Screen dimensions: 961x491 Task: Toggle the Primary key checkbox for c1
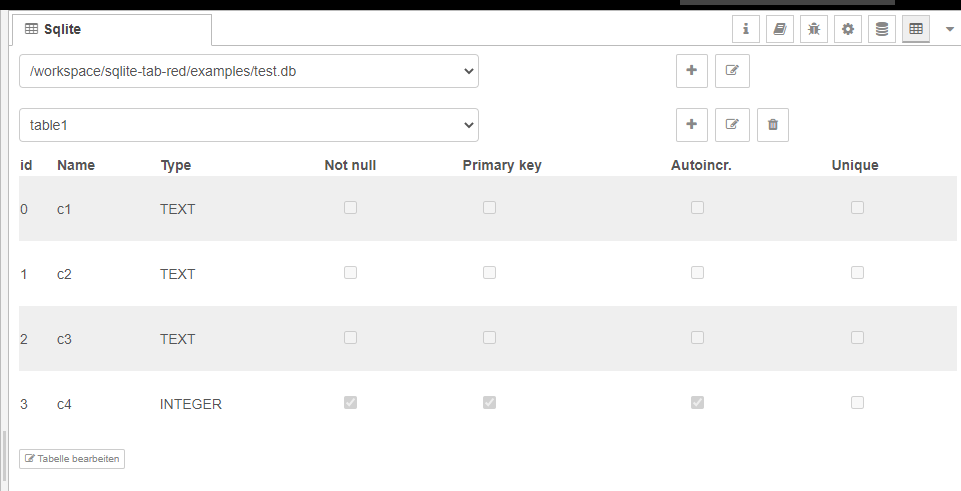(489, 208)
